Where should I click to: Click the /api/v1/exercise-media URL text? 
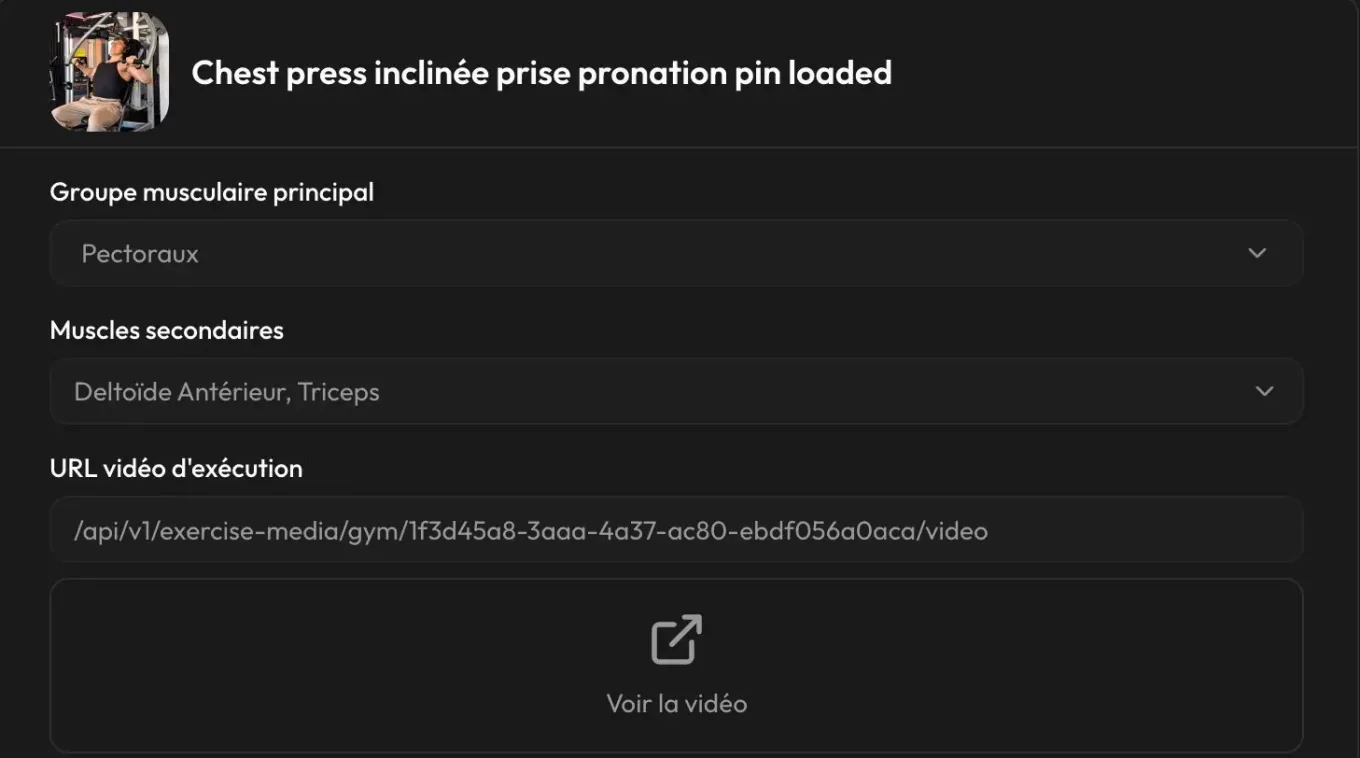pos(209,531)
